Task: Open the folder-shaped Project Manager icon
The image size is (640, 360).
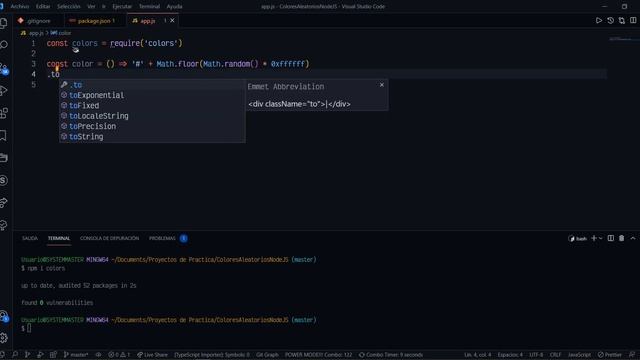Action: 4,158
